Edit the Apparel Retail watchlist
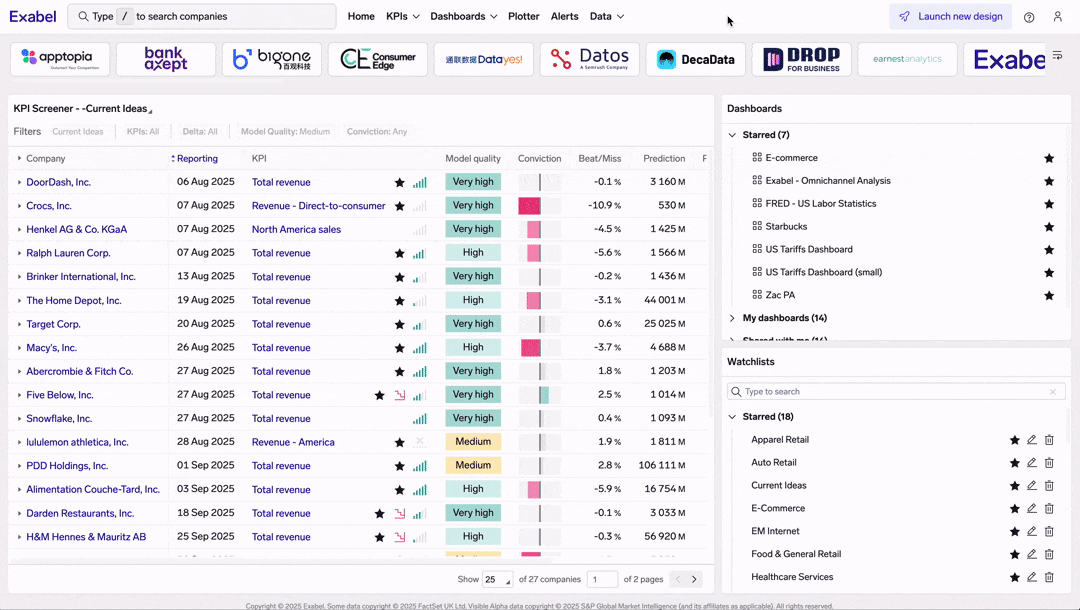The height and width of the screenshot is (610, 1080). [1031, 439]
